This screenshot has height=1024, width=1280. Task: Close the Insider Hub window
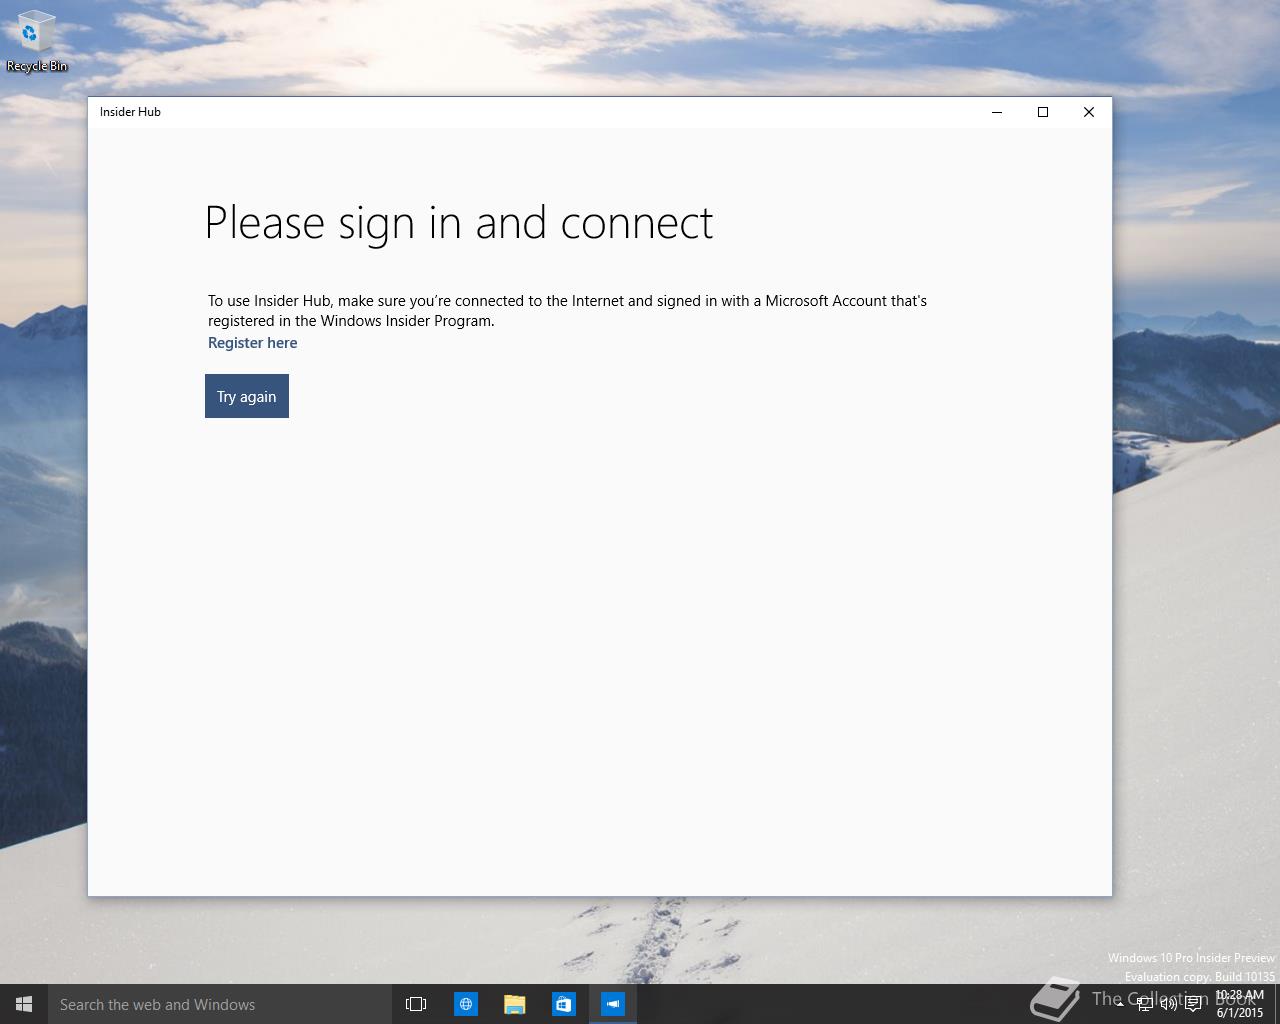1088,112
